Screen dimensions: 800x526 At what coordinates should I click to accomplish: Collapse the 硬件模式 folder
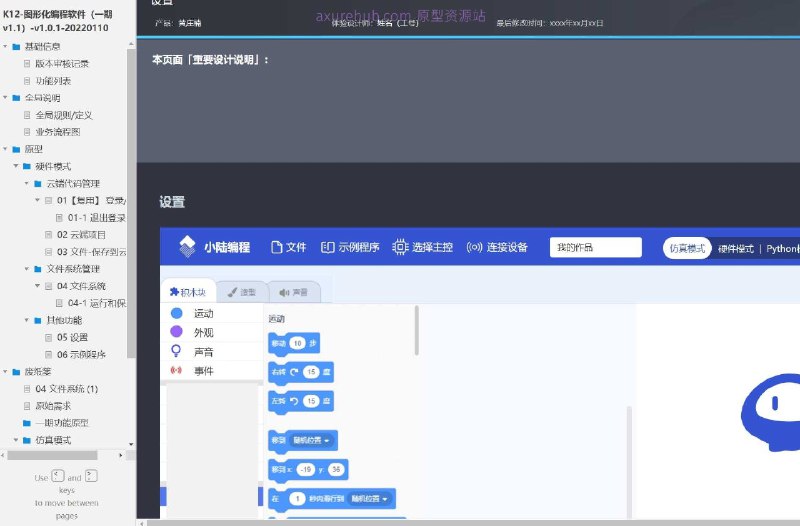click(16, 166)
